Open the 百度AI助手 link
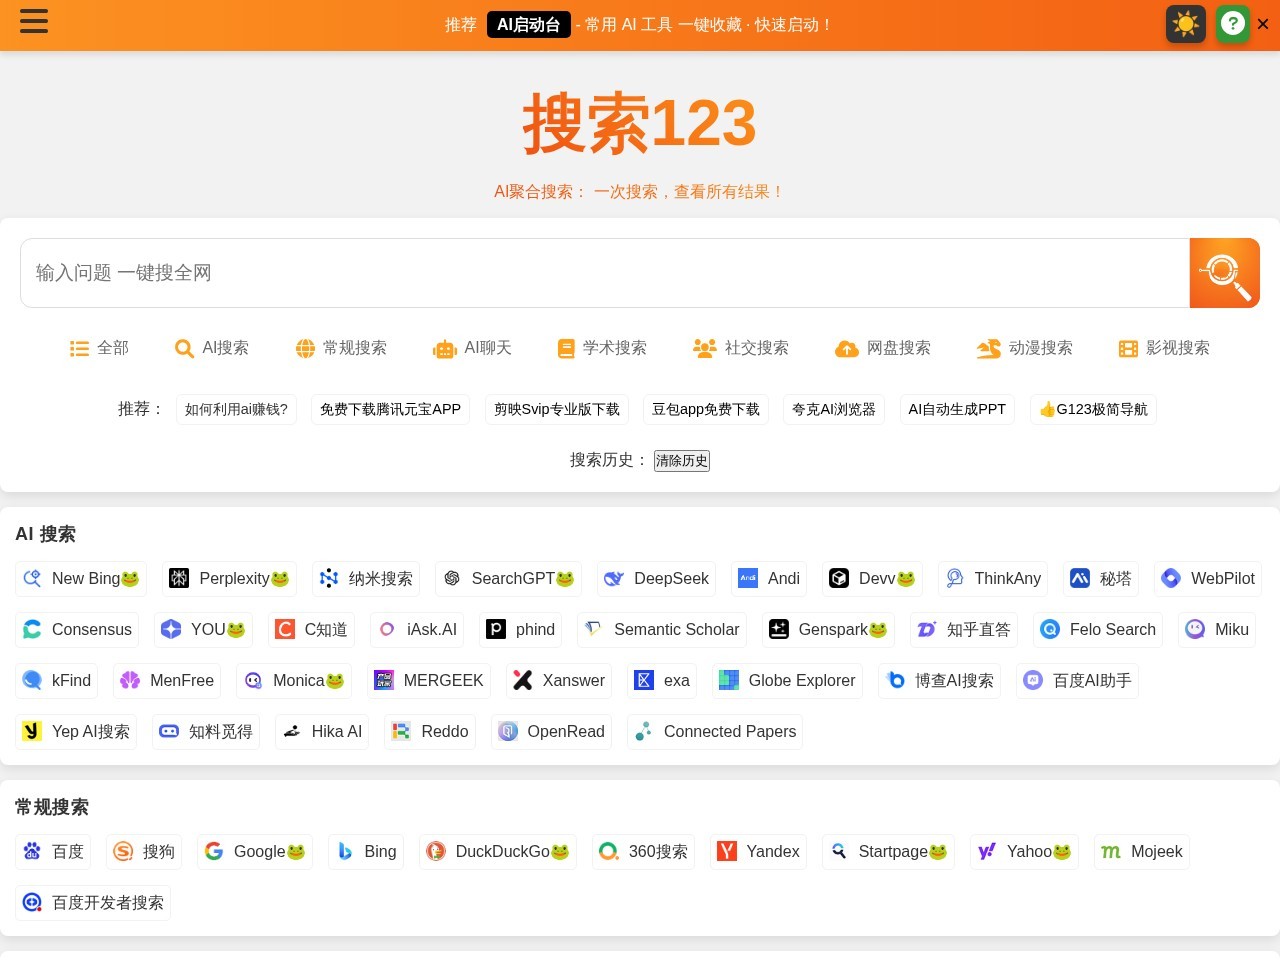1280x960 pixels. click(x=1077, y=680)
